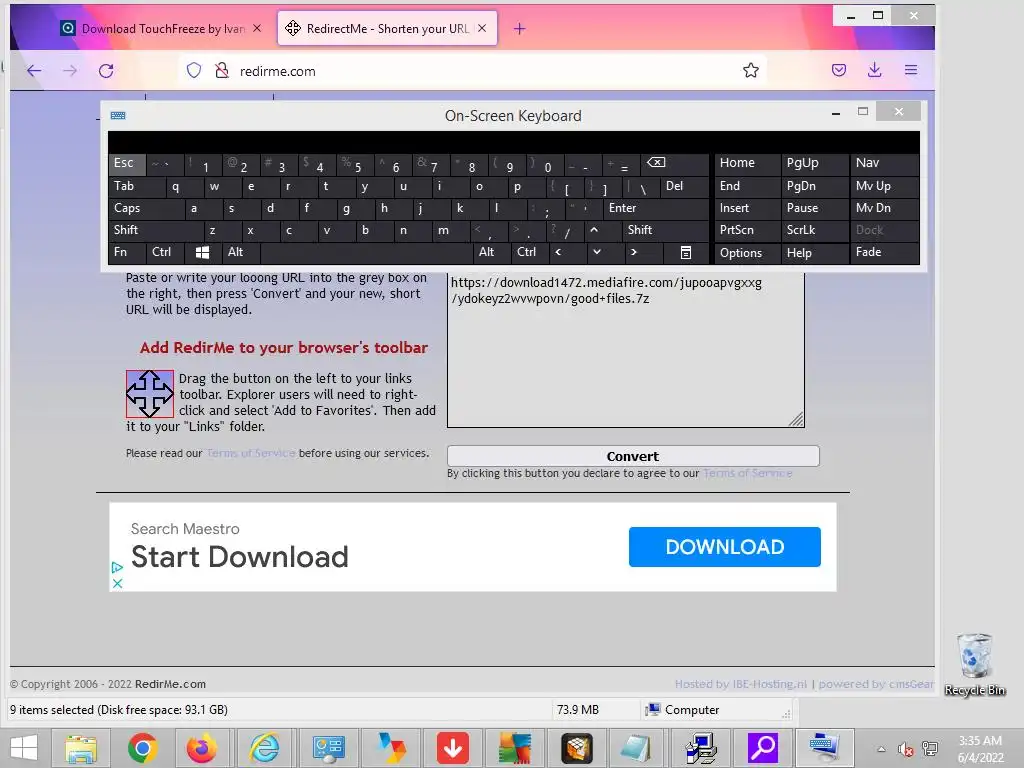
Task: Open the Recycle Bin on the desktop
Action: 975,664
